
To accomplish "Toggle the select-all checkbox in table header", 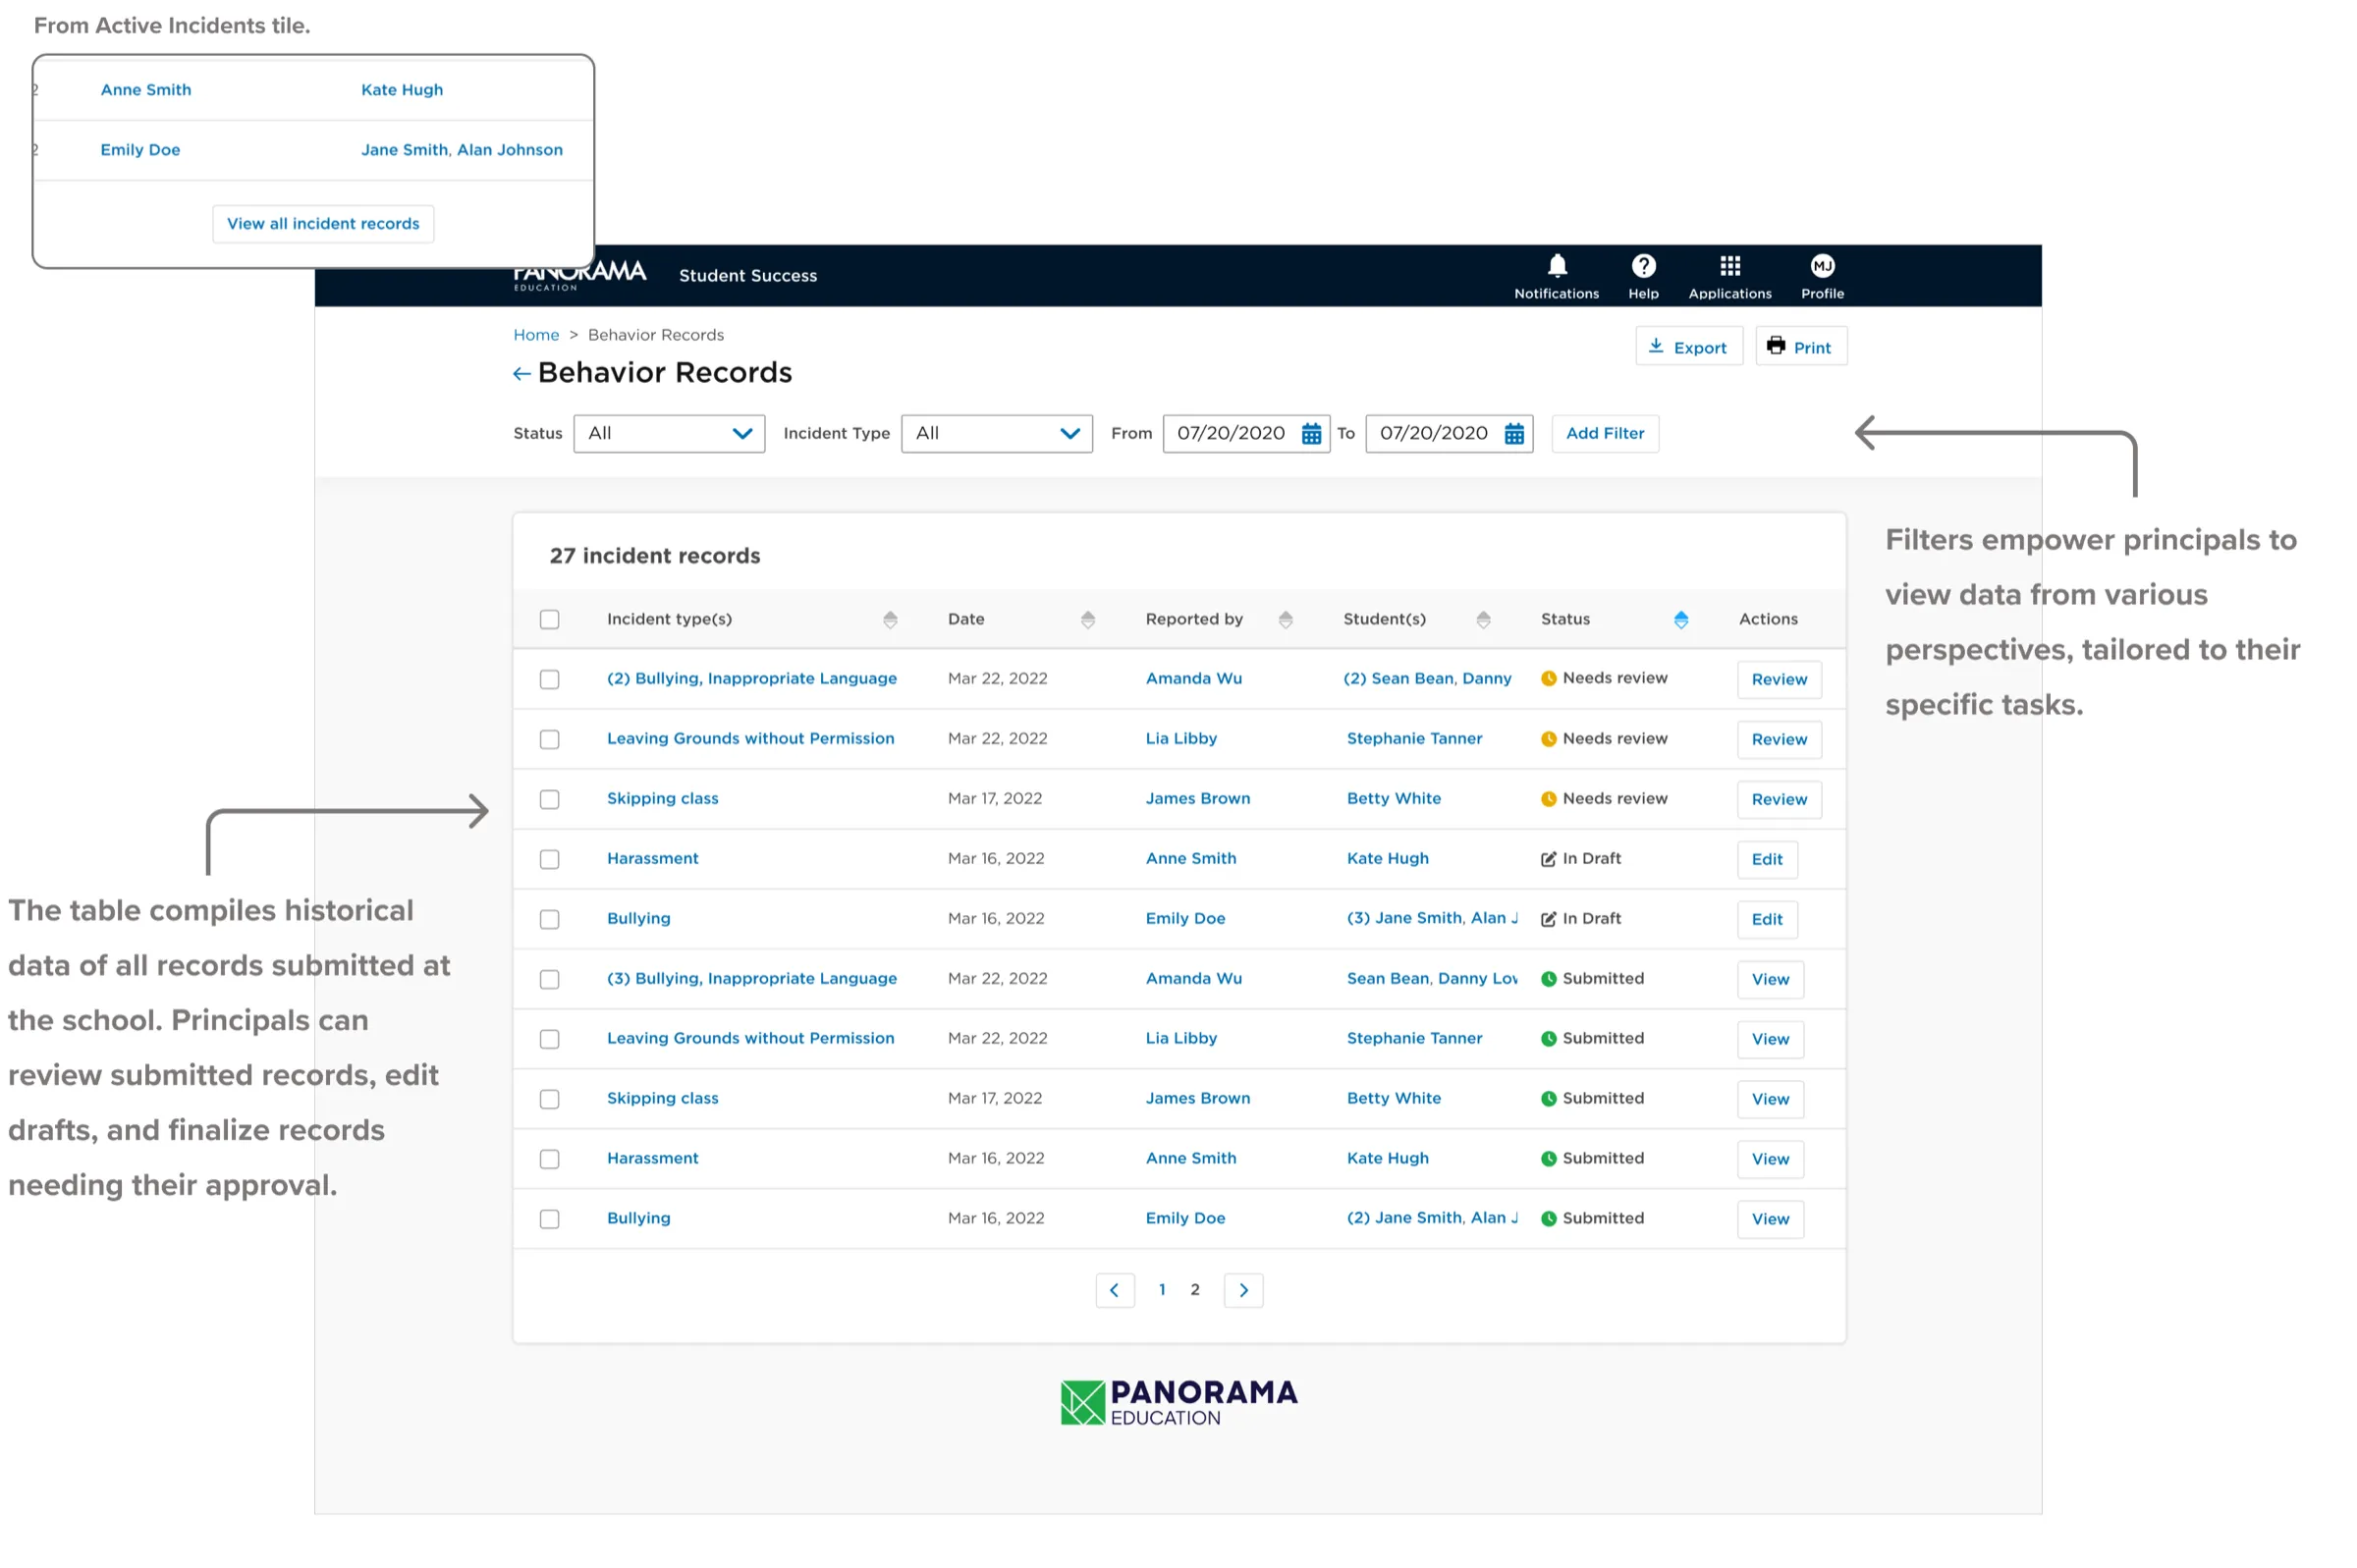I will (549, 620).
